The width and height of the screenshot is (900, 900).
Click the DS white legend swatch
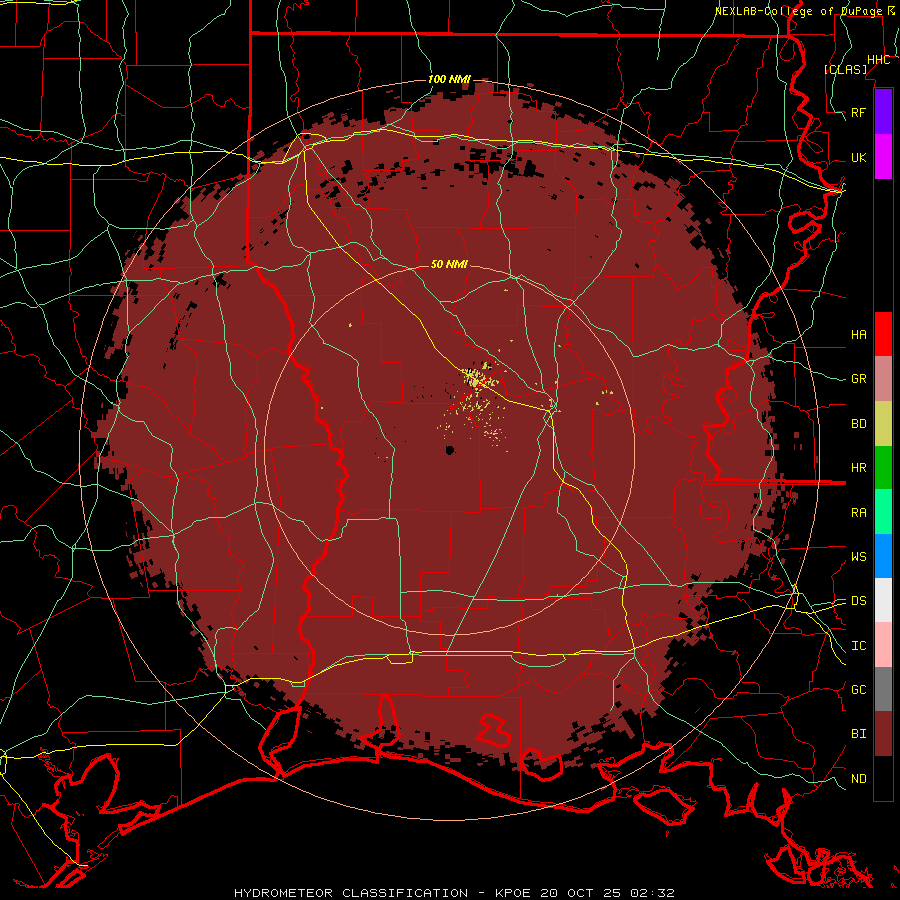tap(883, 600)
